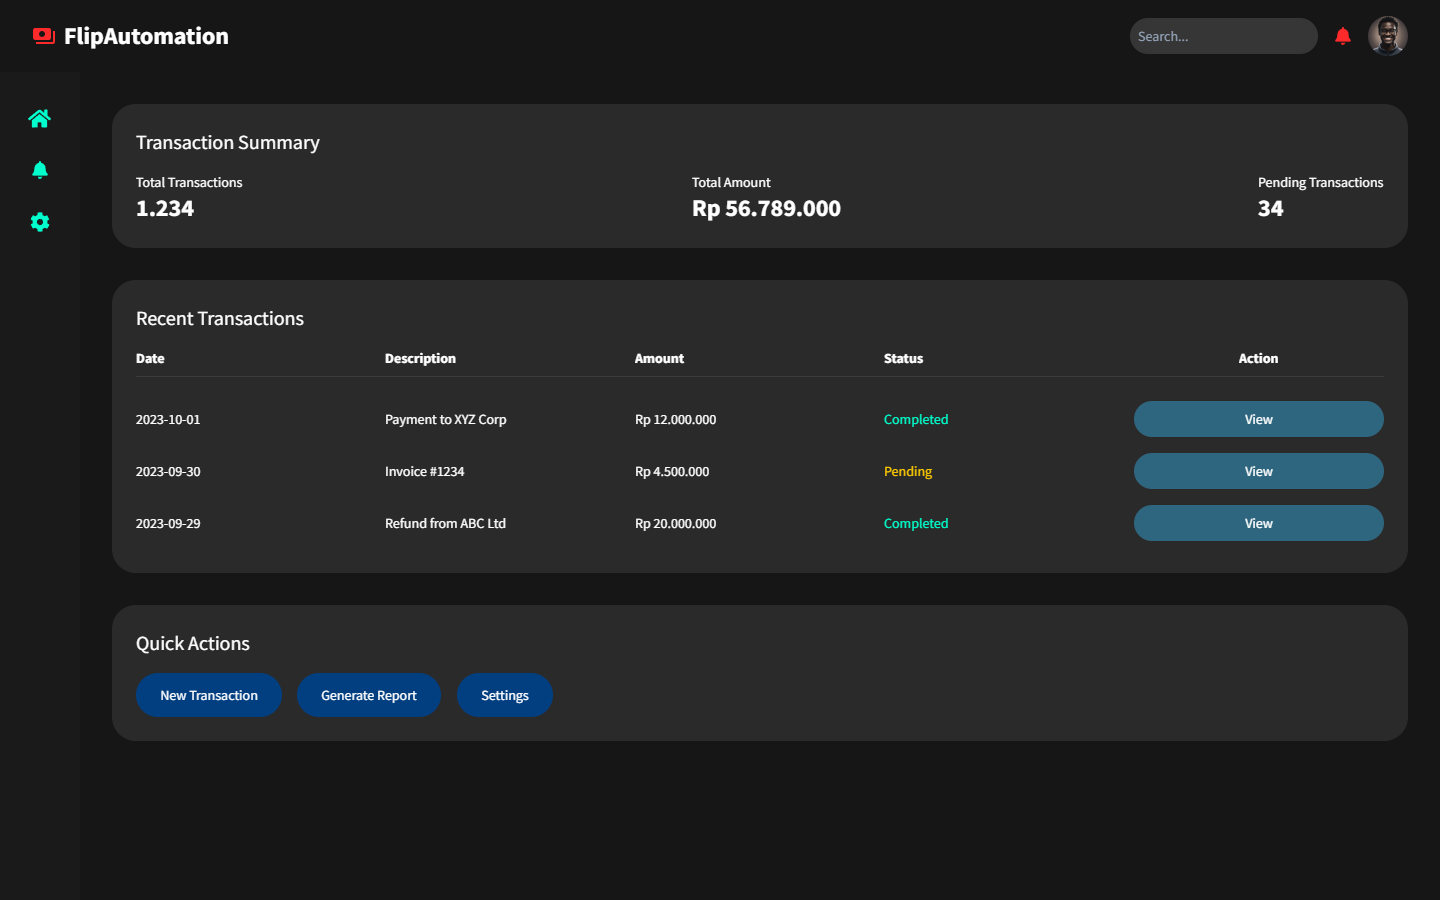Open Settings from Quick Actions
The height and width of the screenshot is (900, 1440).
(505, 695)
